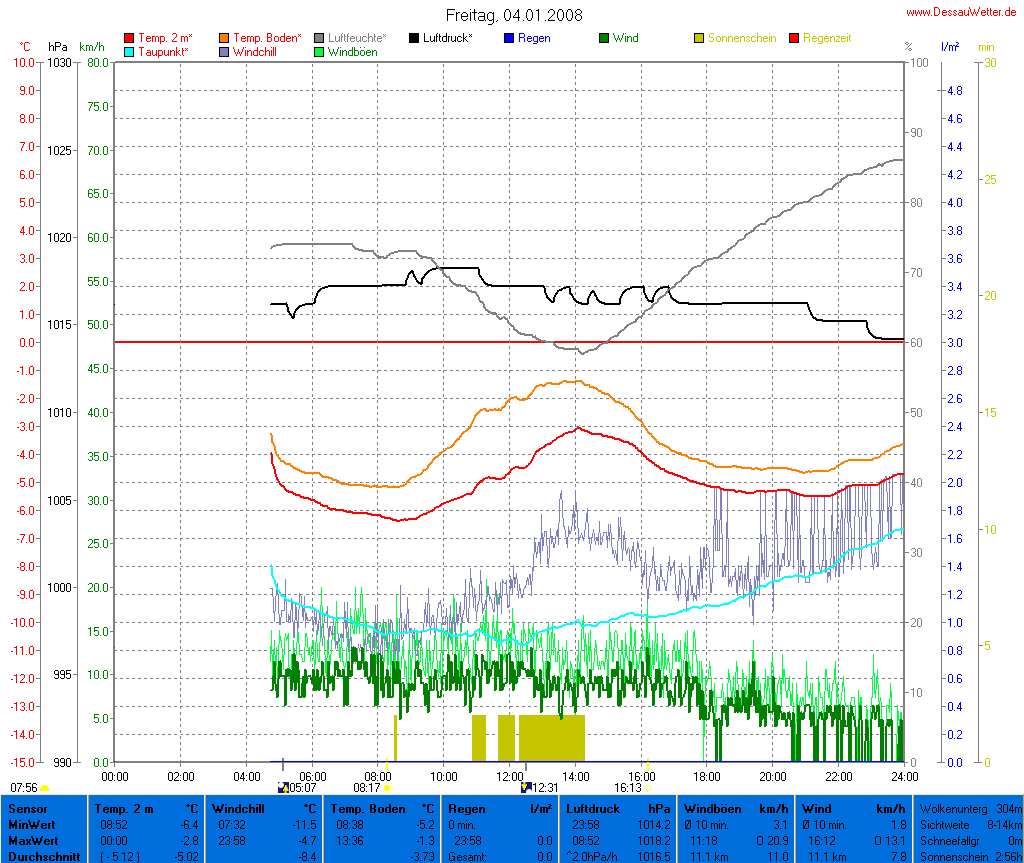Click the Windchill legend label
The width and height of the screenshot is (1024, 863).
(257, 51)
